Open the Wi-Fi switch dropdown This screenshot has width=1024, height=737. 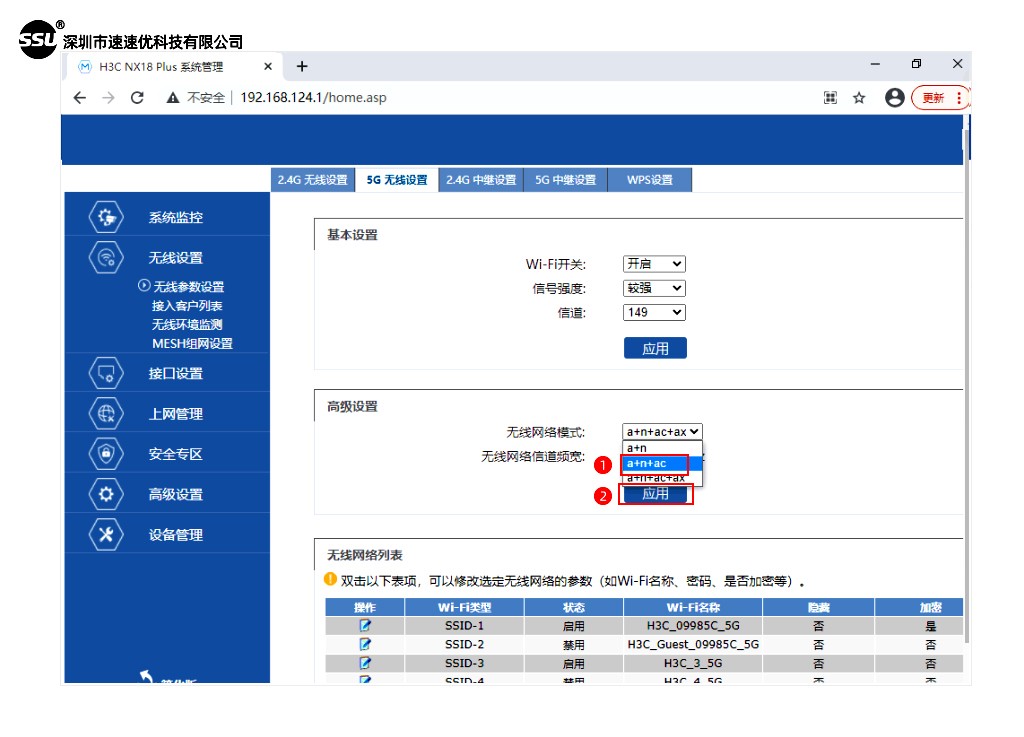point(654,264)
